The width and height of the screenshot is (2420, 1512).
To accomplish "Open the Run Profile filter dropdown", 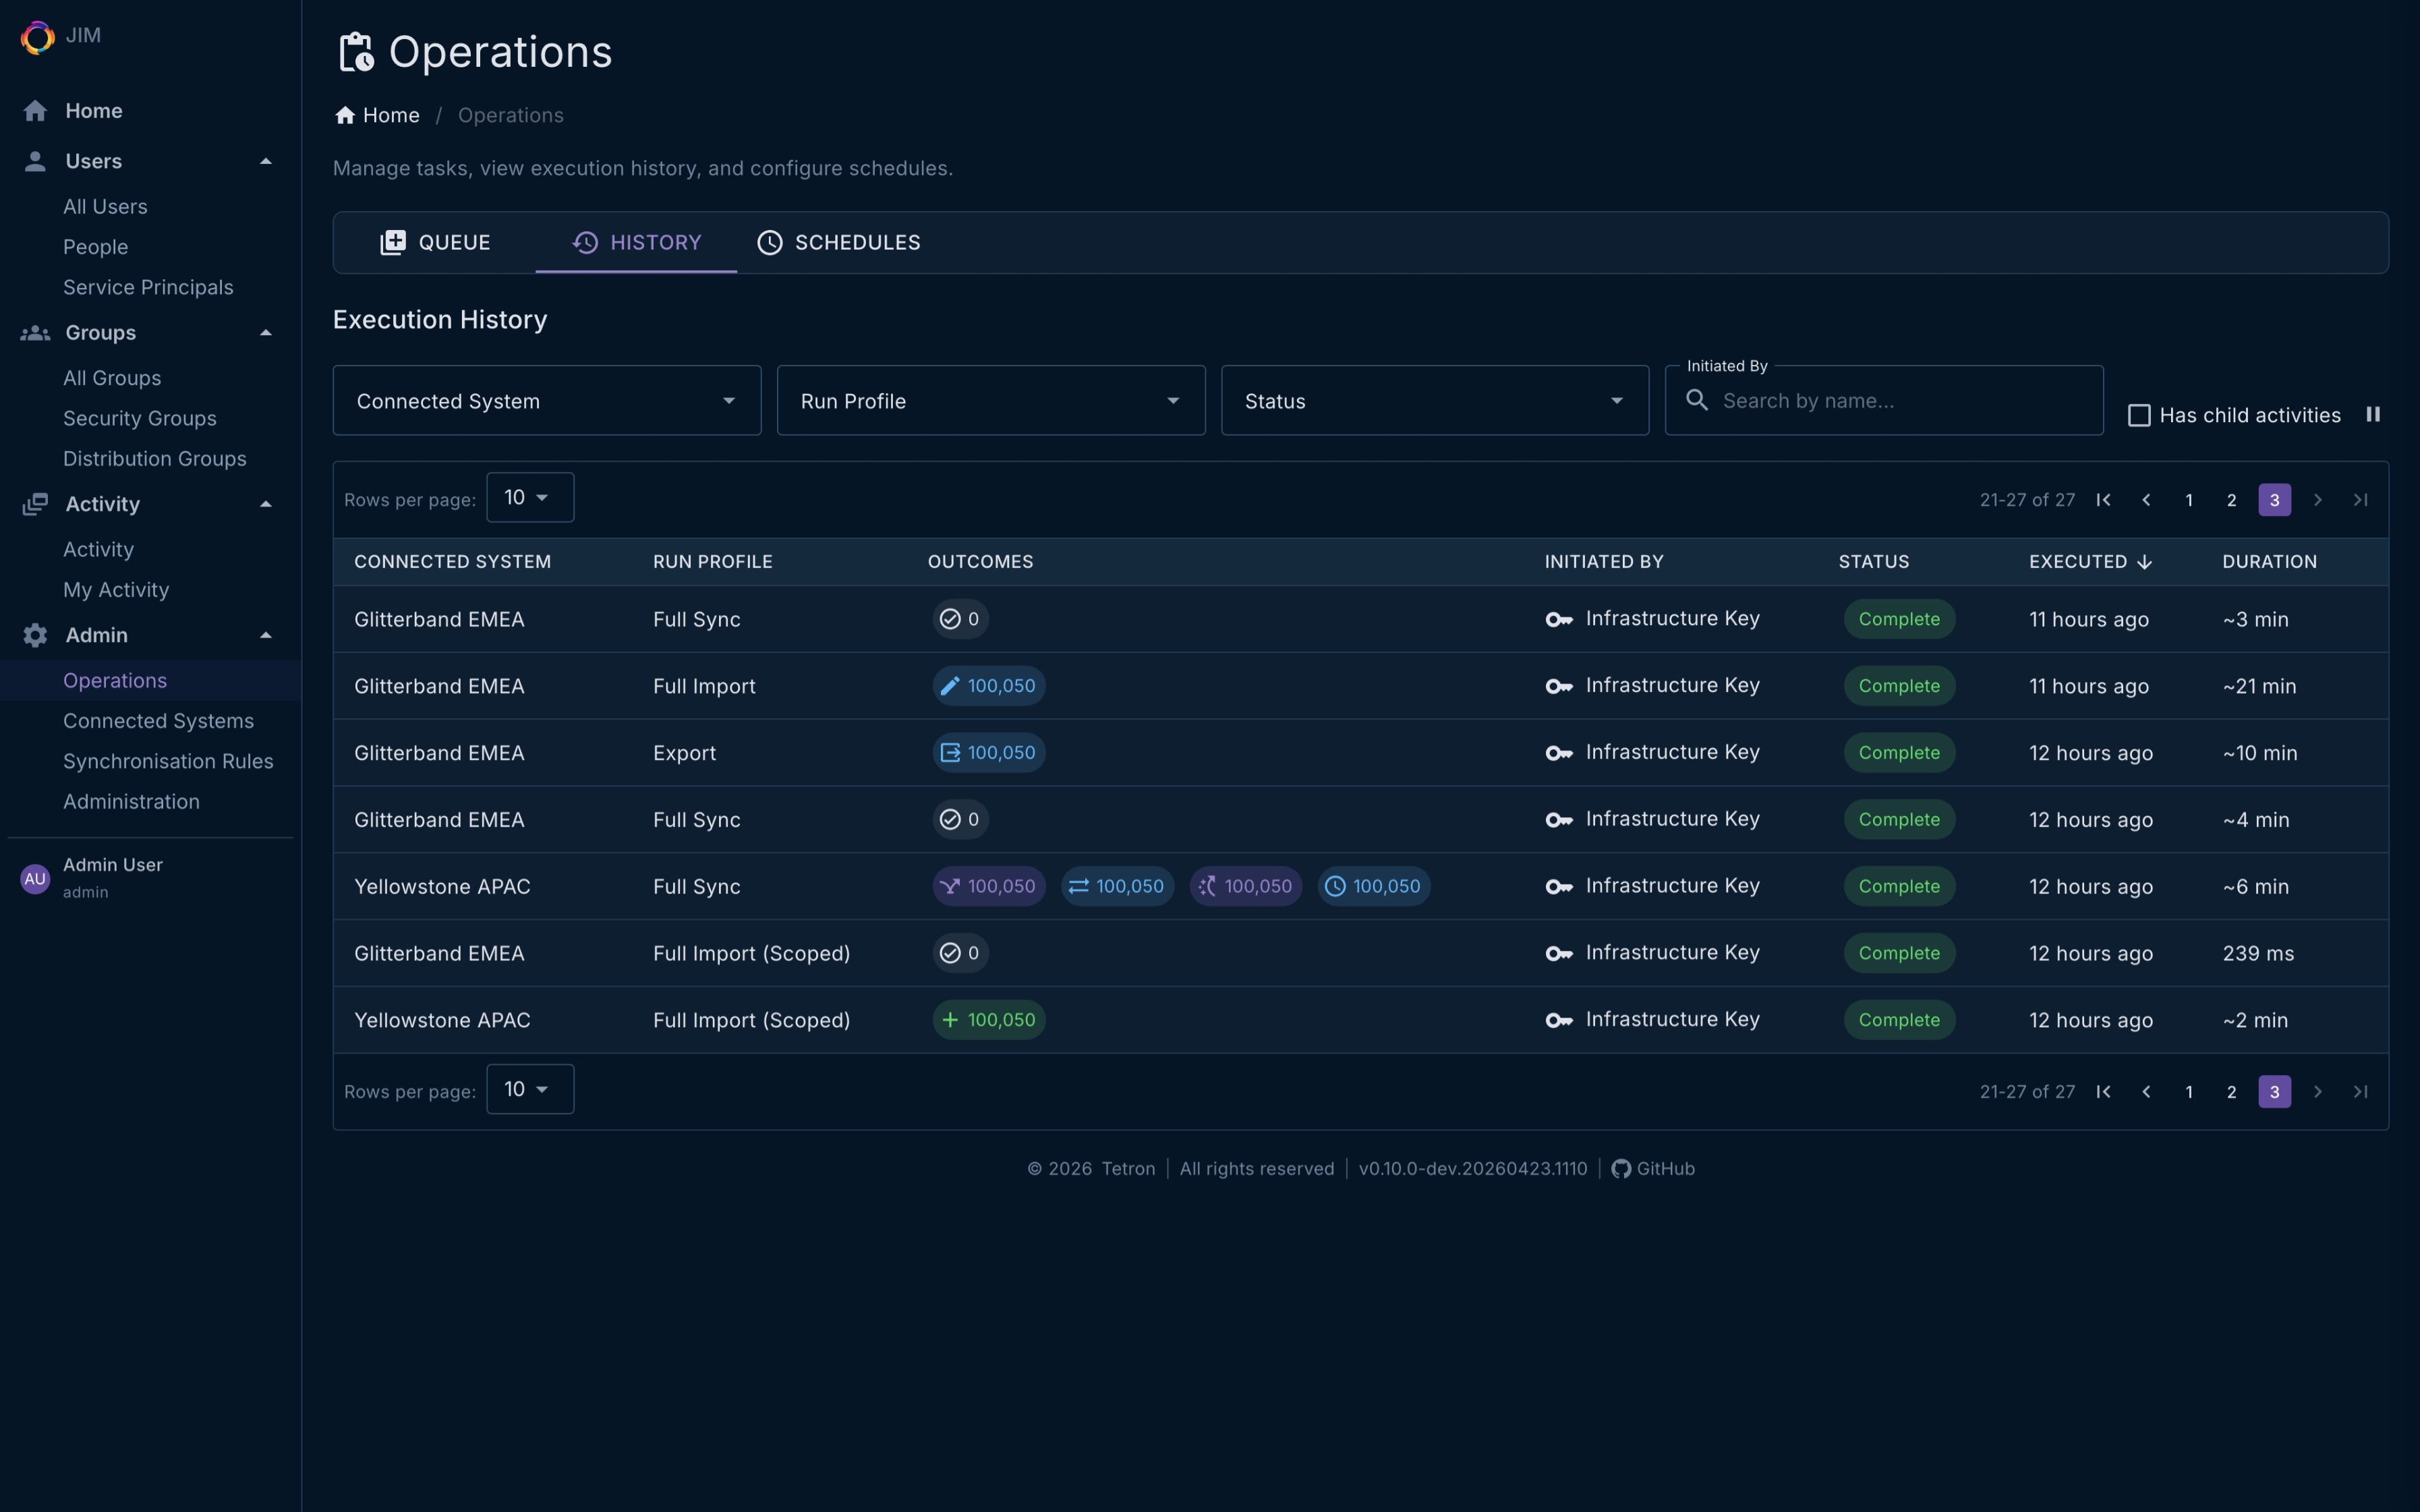I will coord(990,401).
